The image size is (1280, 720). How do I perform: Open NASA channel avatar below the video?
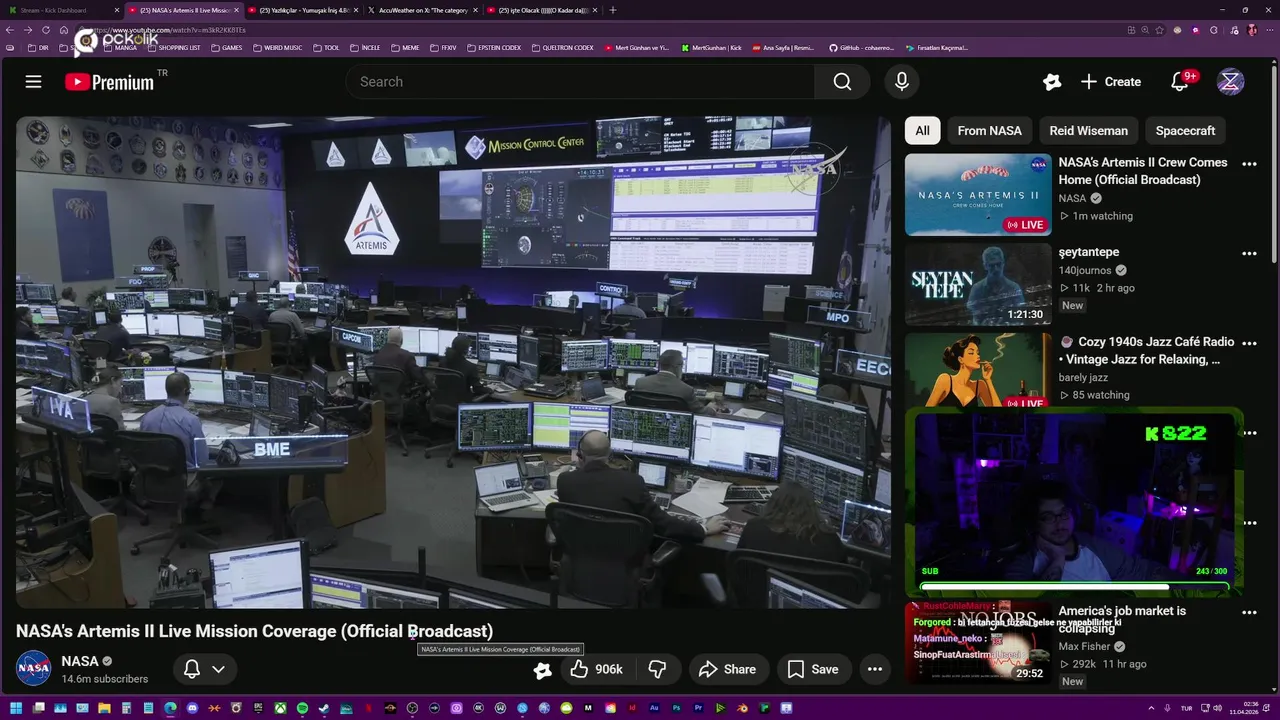33,668
